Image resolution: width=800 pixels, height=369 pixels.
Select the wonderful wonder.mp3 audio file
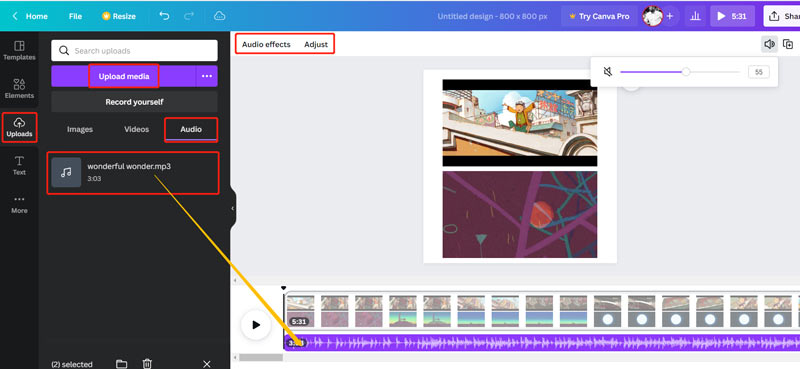[133, 173]
